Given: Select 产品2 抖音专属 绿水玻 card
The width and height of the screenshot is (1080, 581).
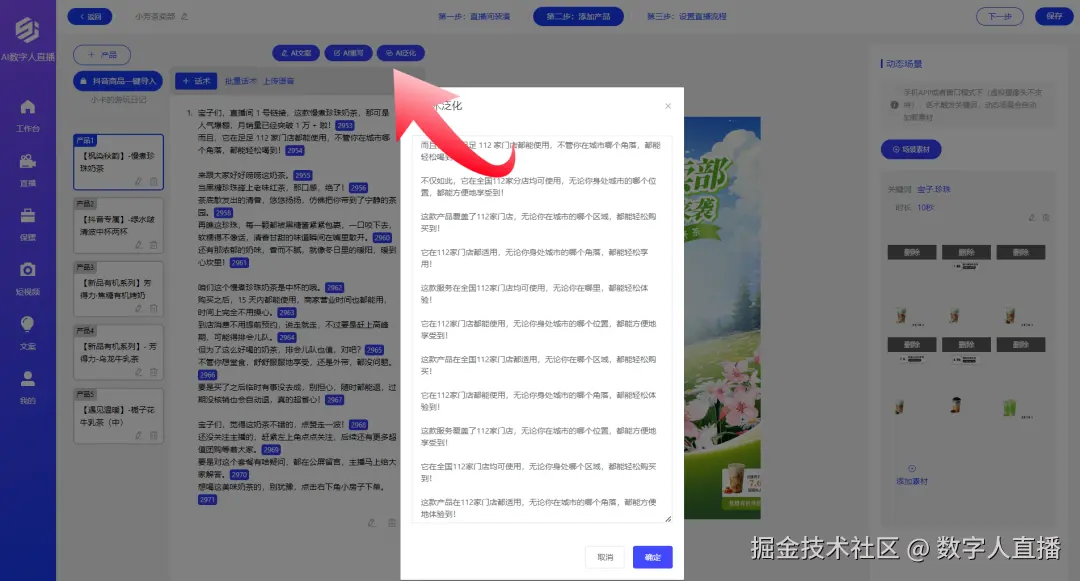Looking at the screenshot, I should (118, 225).
